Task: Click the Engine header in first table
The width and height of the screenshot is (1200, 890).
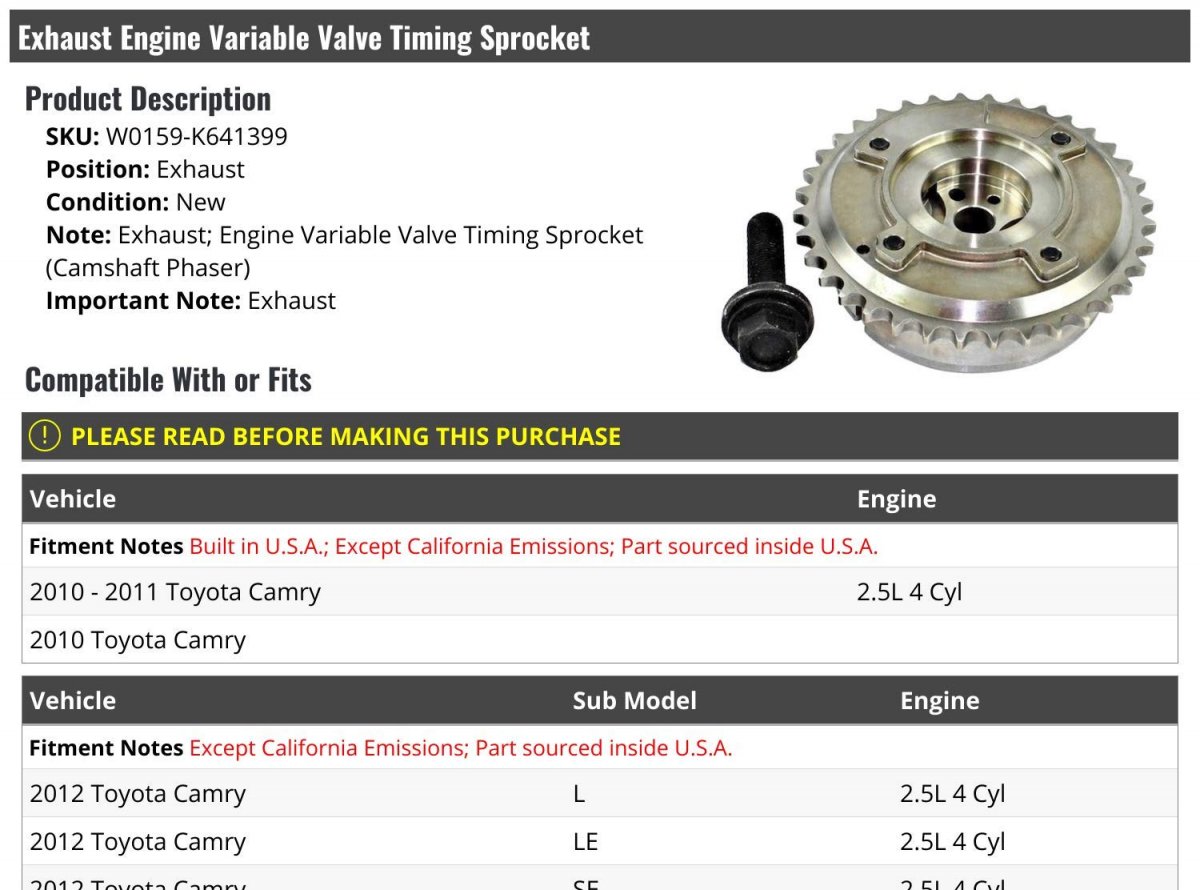Action: (x=896, y=499)
